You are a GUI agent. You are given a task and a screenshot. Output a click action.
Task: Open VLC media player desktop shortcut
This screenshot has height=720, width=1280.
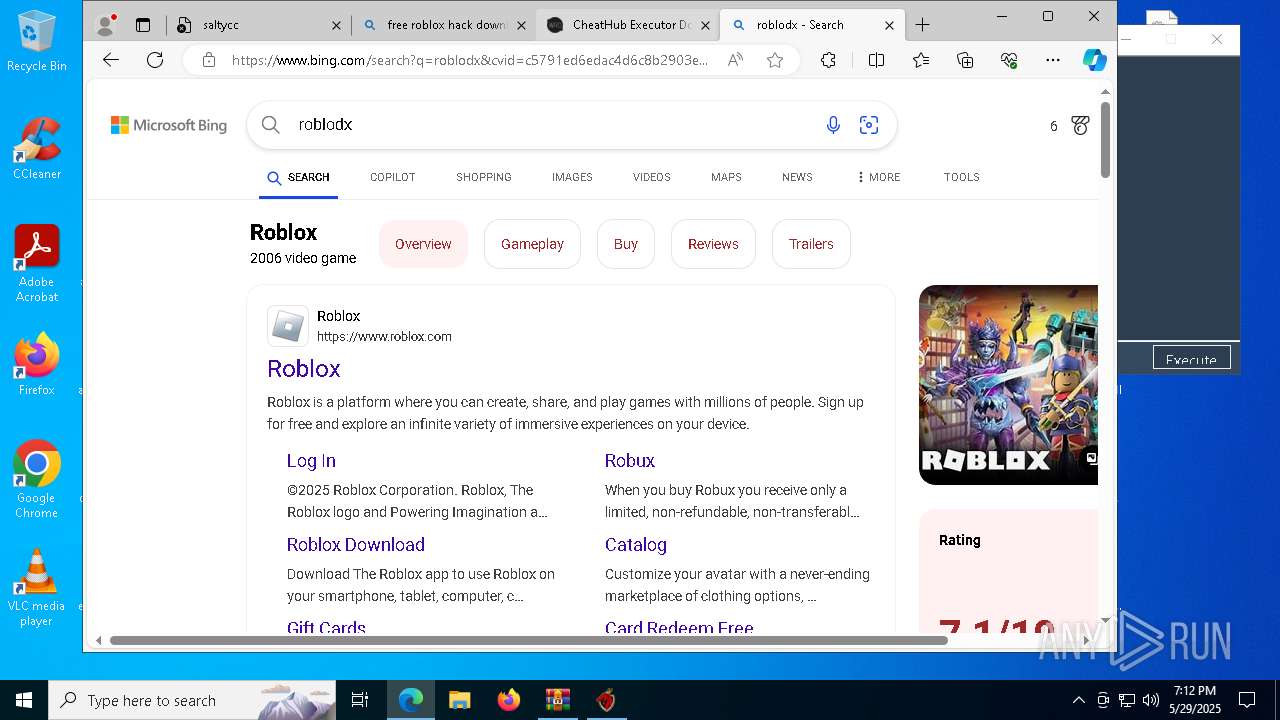click(36, 588)
